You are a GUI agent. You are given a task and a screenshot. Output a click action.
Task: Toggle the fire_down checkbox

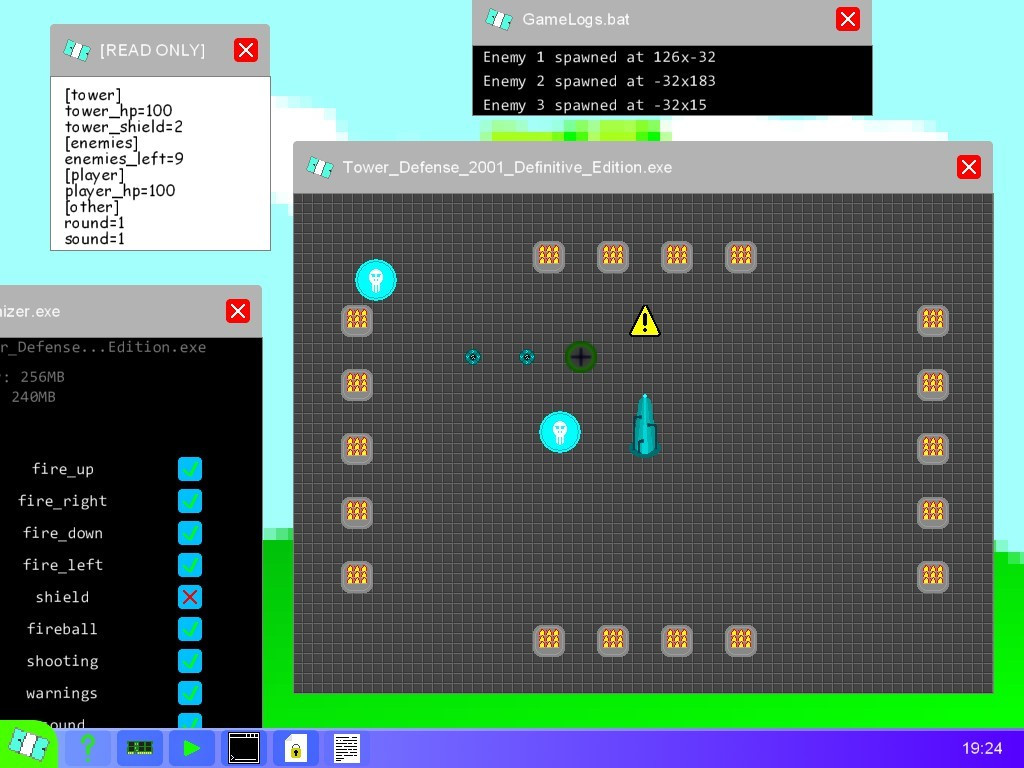pos(190,533)
